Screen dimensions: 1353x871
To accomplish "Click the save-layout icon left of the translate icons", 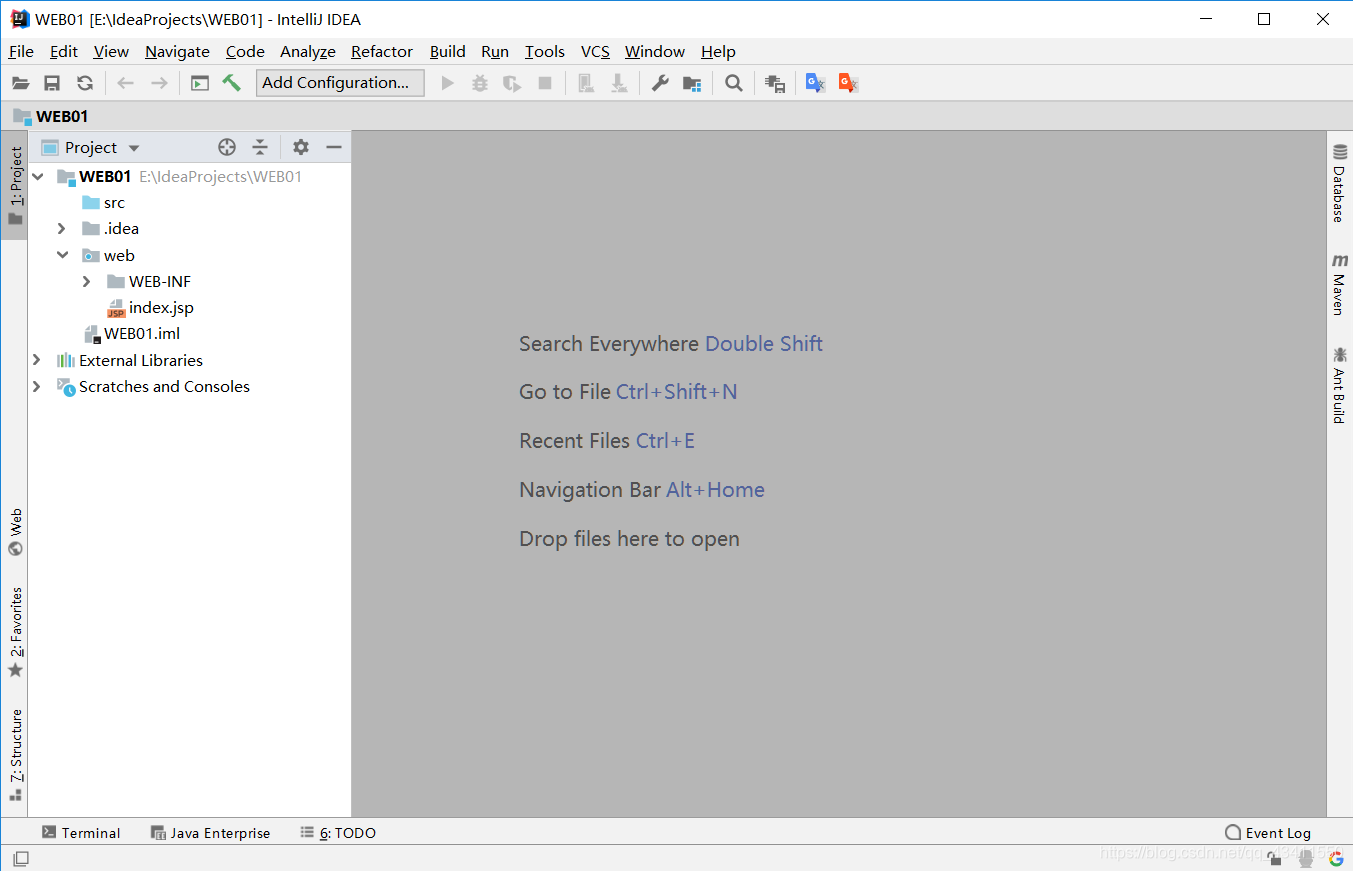I will [x=775, y=83].
